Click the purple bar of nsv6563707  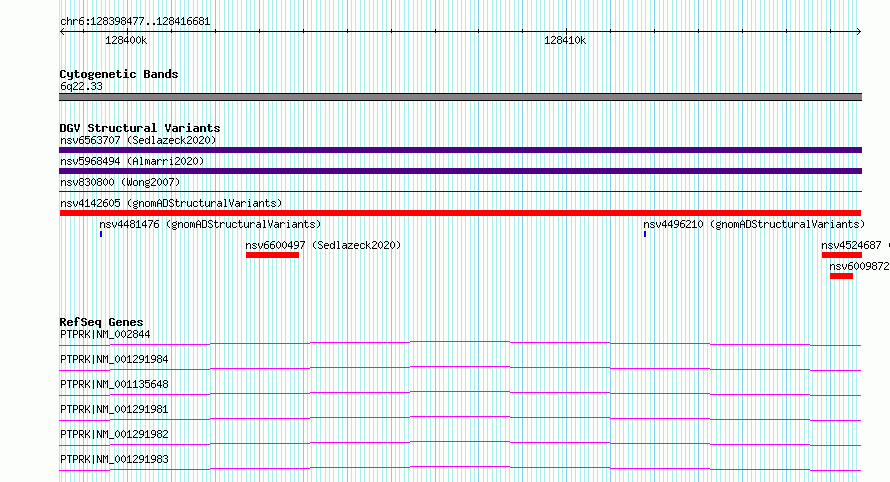(x=460, y=150)
